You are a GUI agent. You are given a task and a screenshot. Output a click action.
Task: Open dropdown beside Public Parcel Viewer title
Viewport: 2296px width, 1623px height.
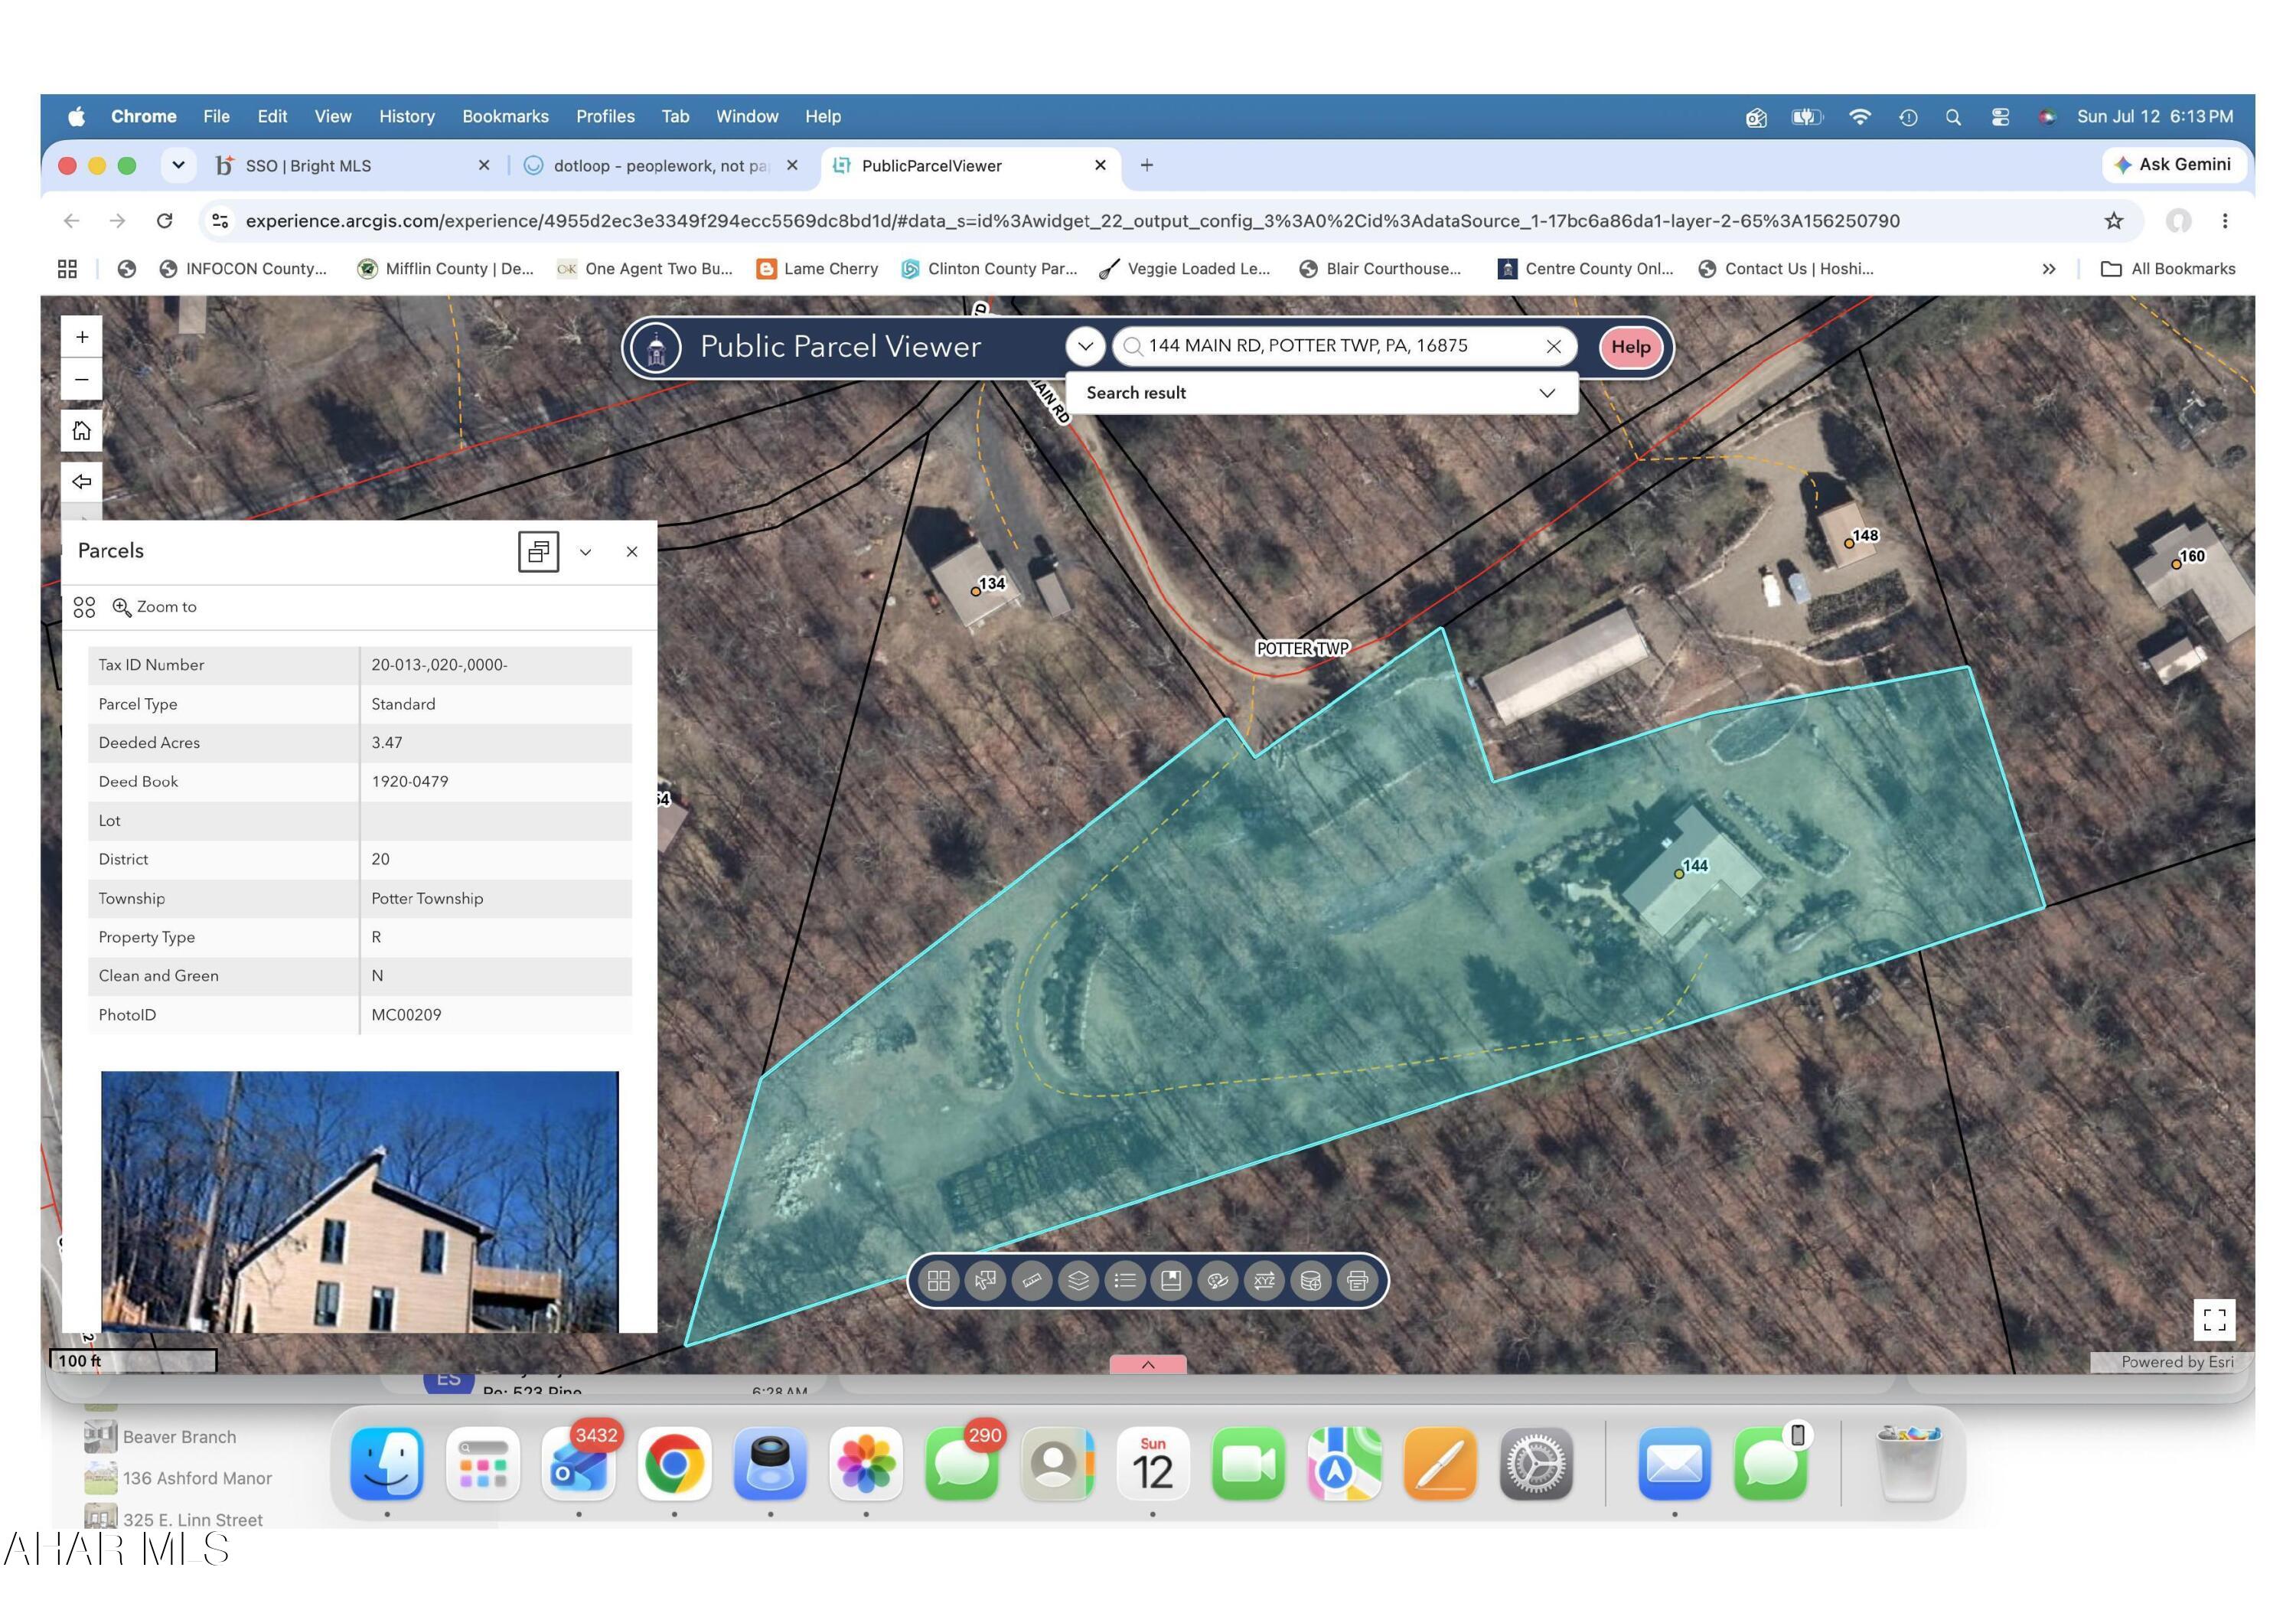tap(1085, 347)
